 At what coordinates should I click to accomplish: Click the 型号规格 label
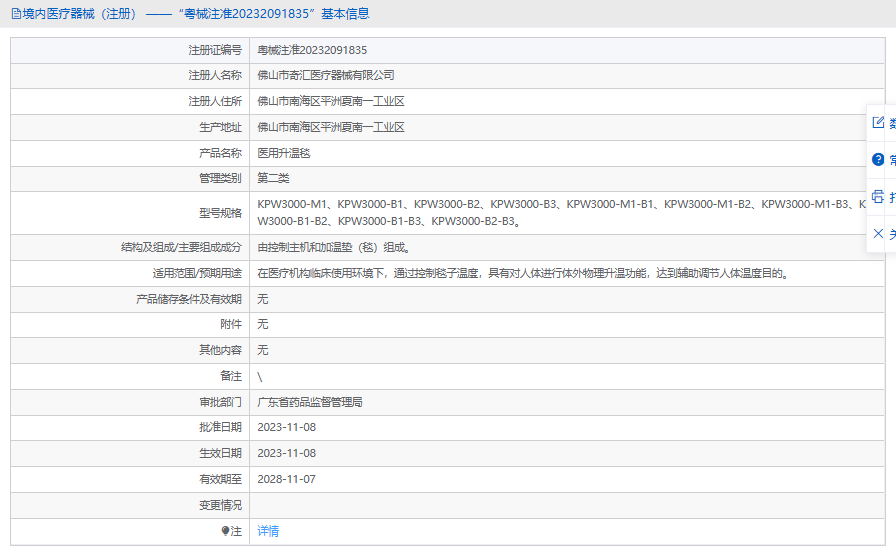click(x=220, y=213)
